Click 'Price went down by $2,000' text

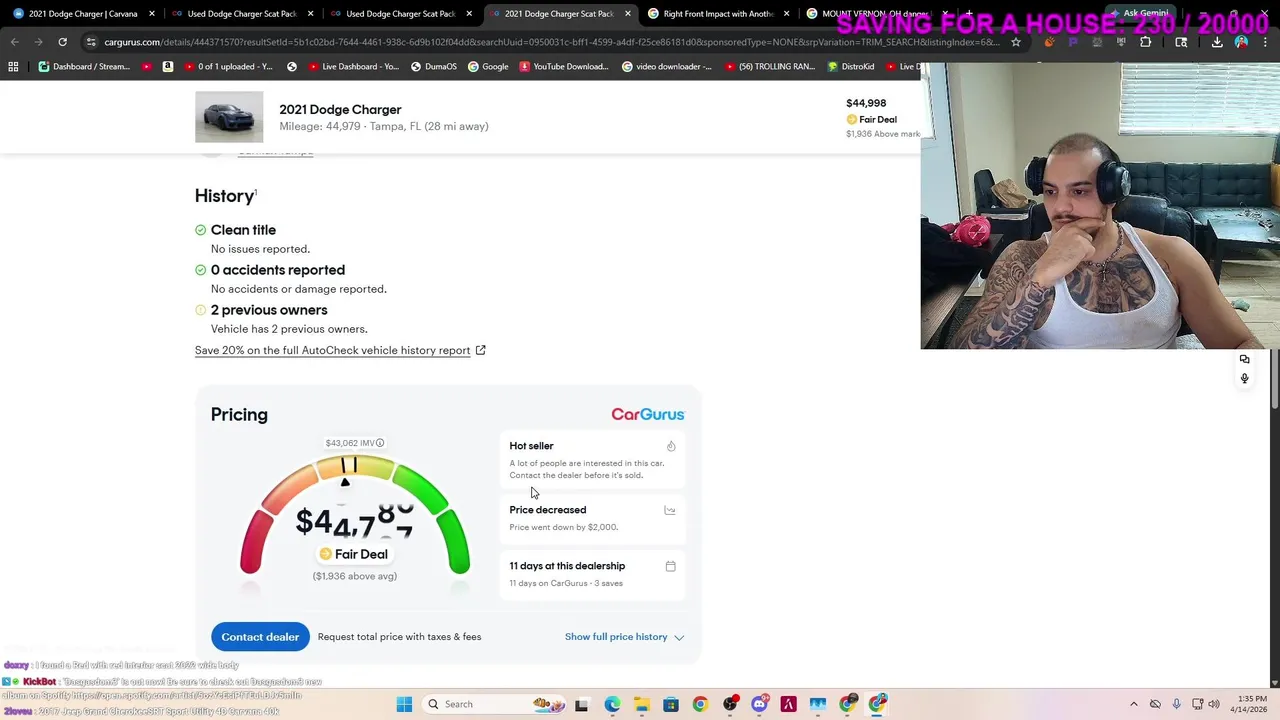point(563,527)
